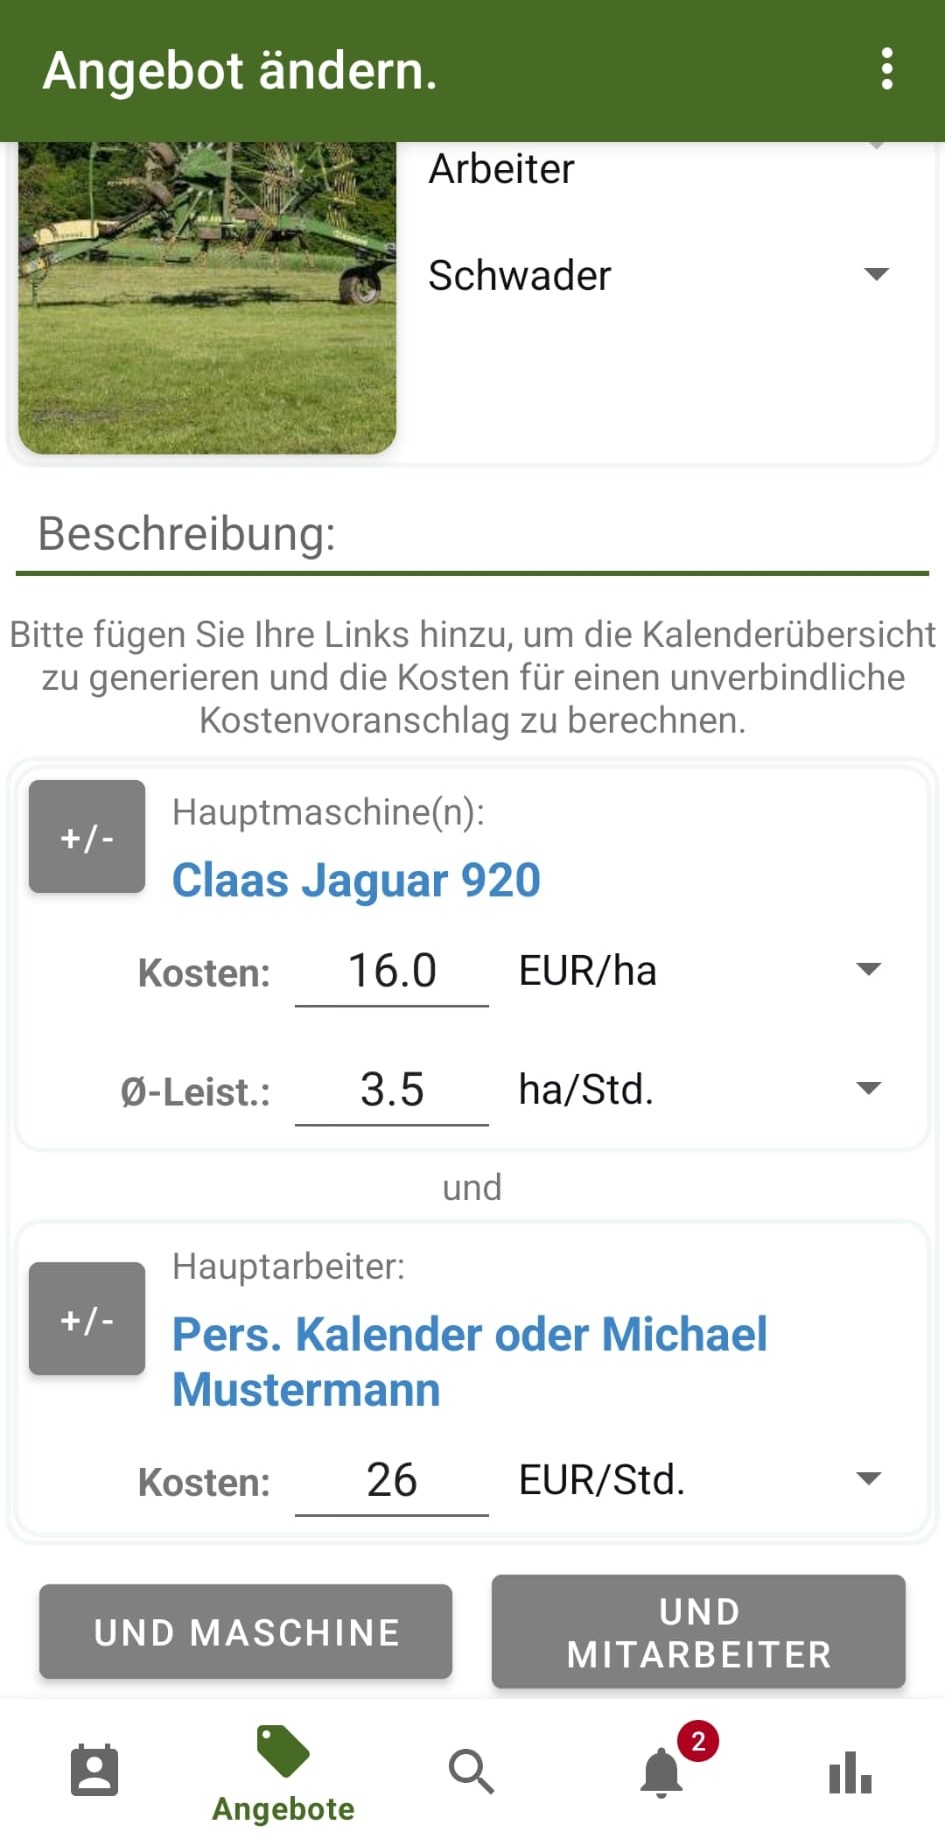
Task: Switch to the Angebote tab
Action: 283,1774
